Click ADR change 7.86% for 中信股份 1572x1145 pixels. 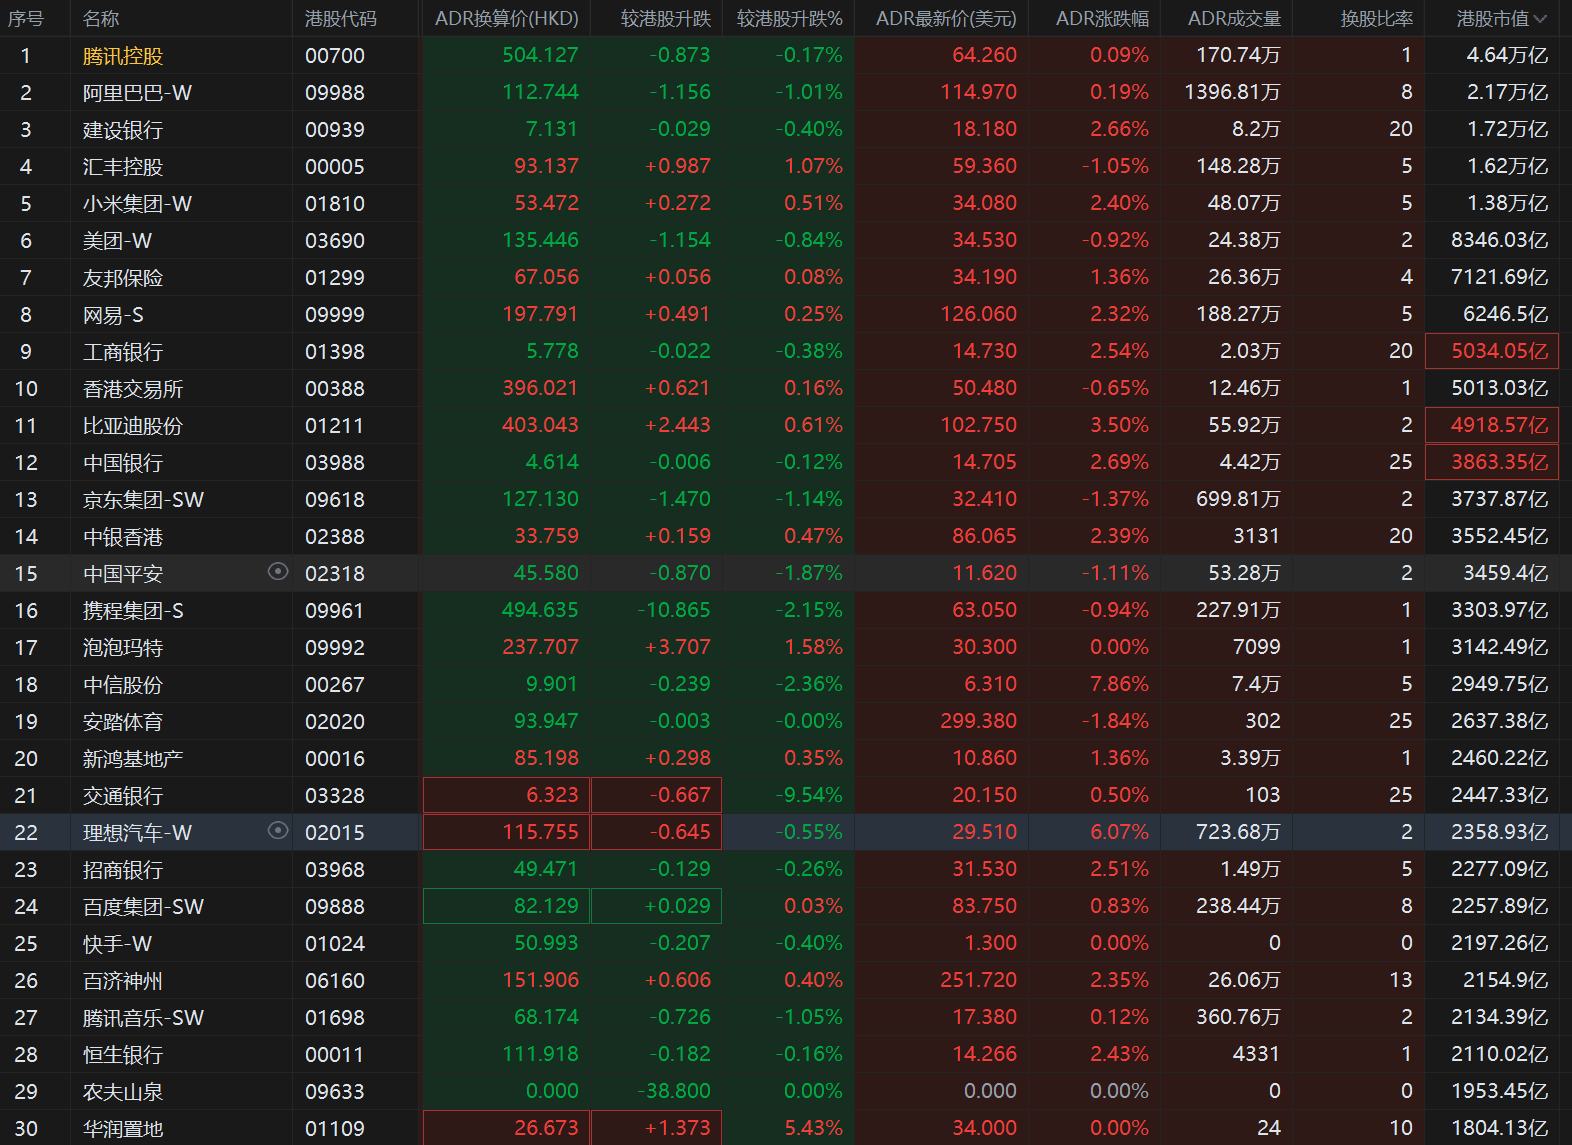(1119, 684)
